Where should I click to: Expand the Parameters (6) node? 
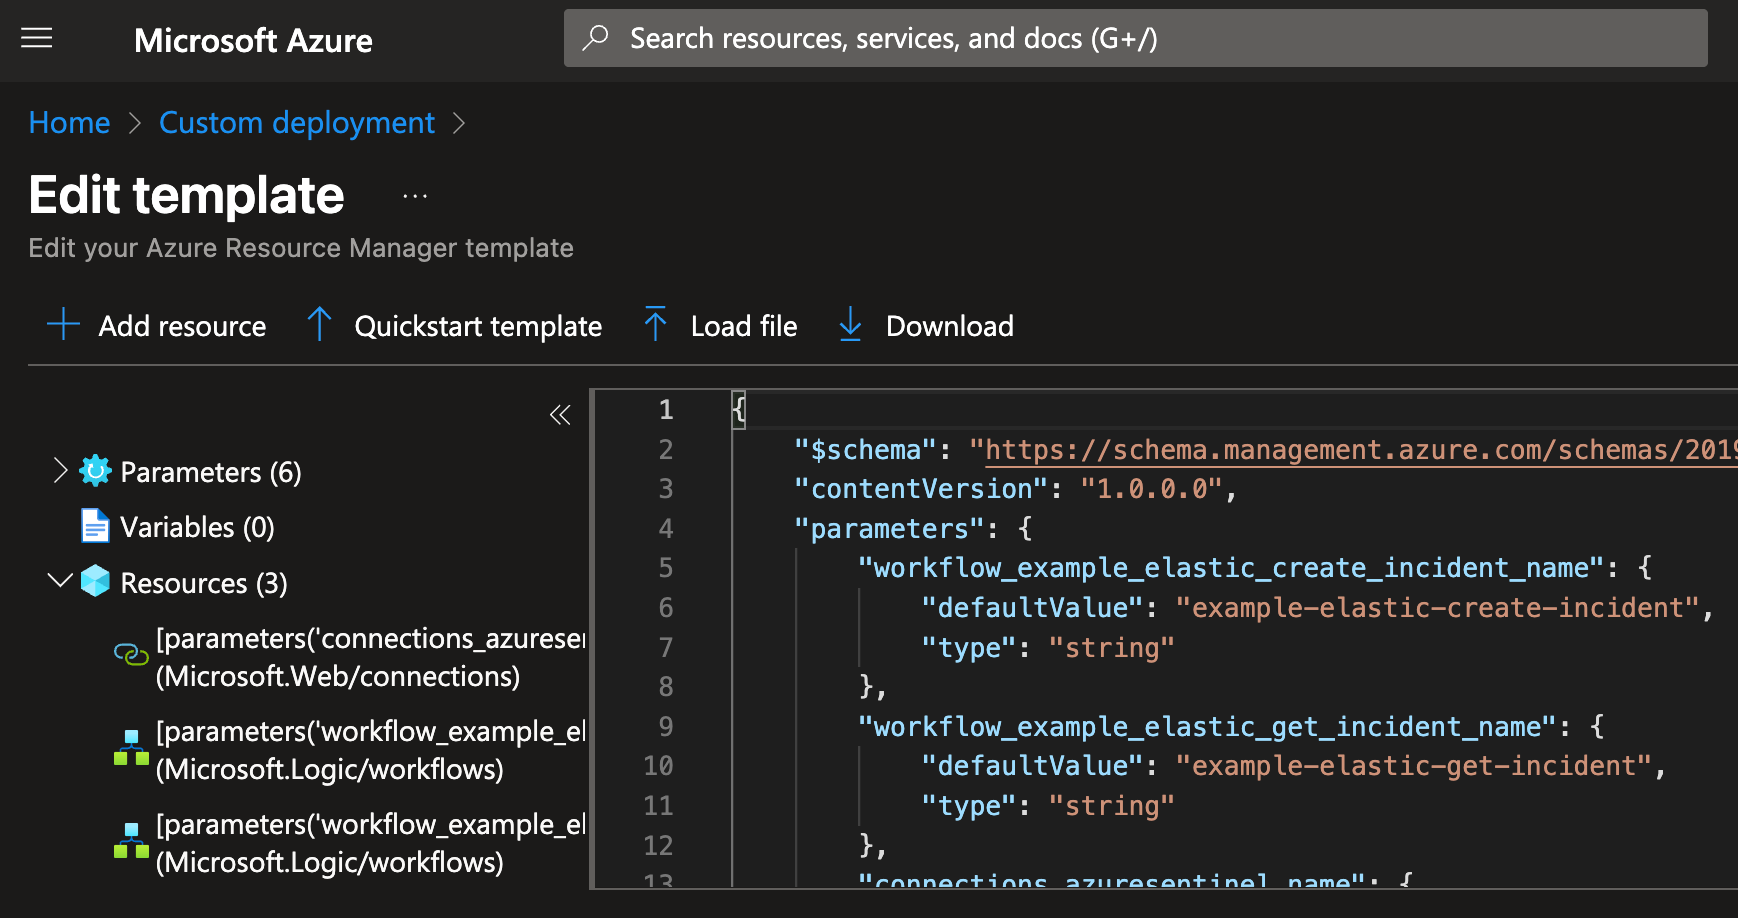point(60,470)
